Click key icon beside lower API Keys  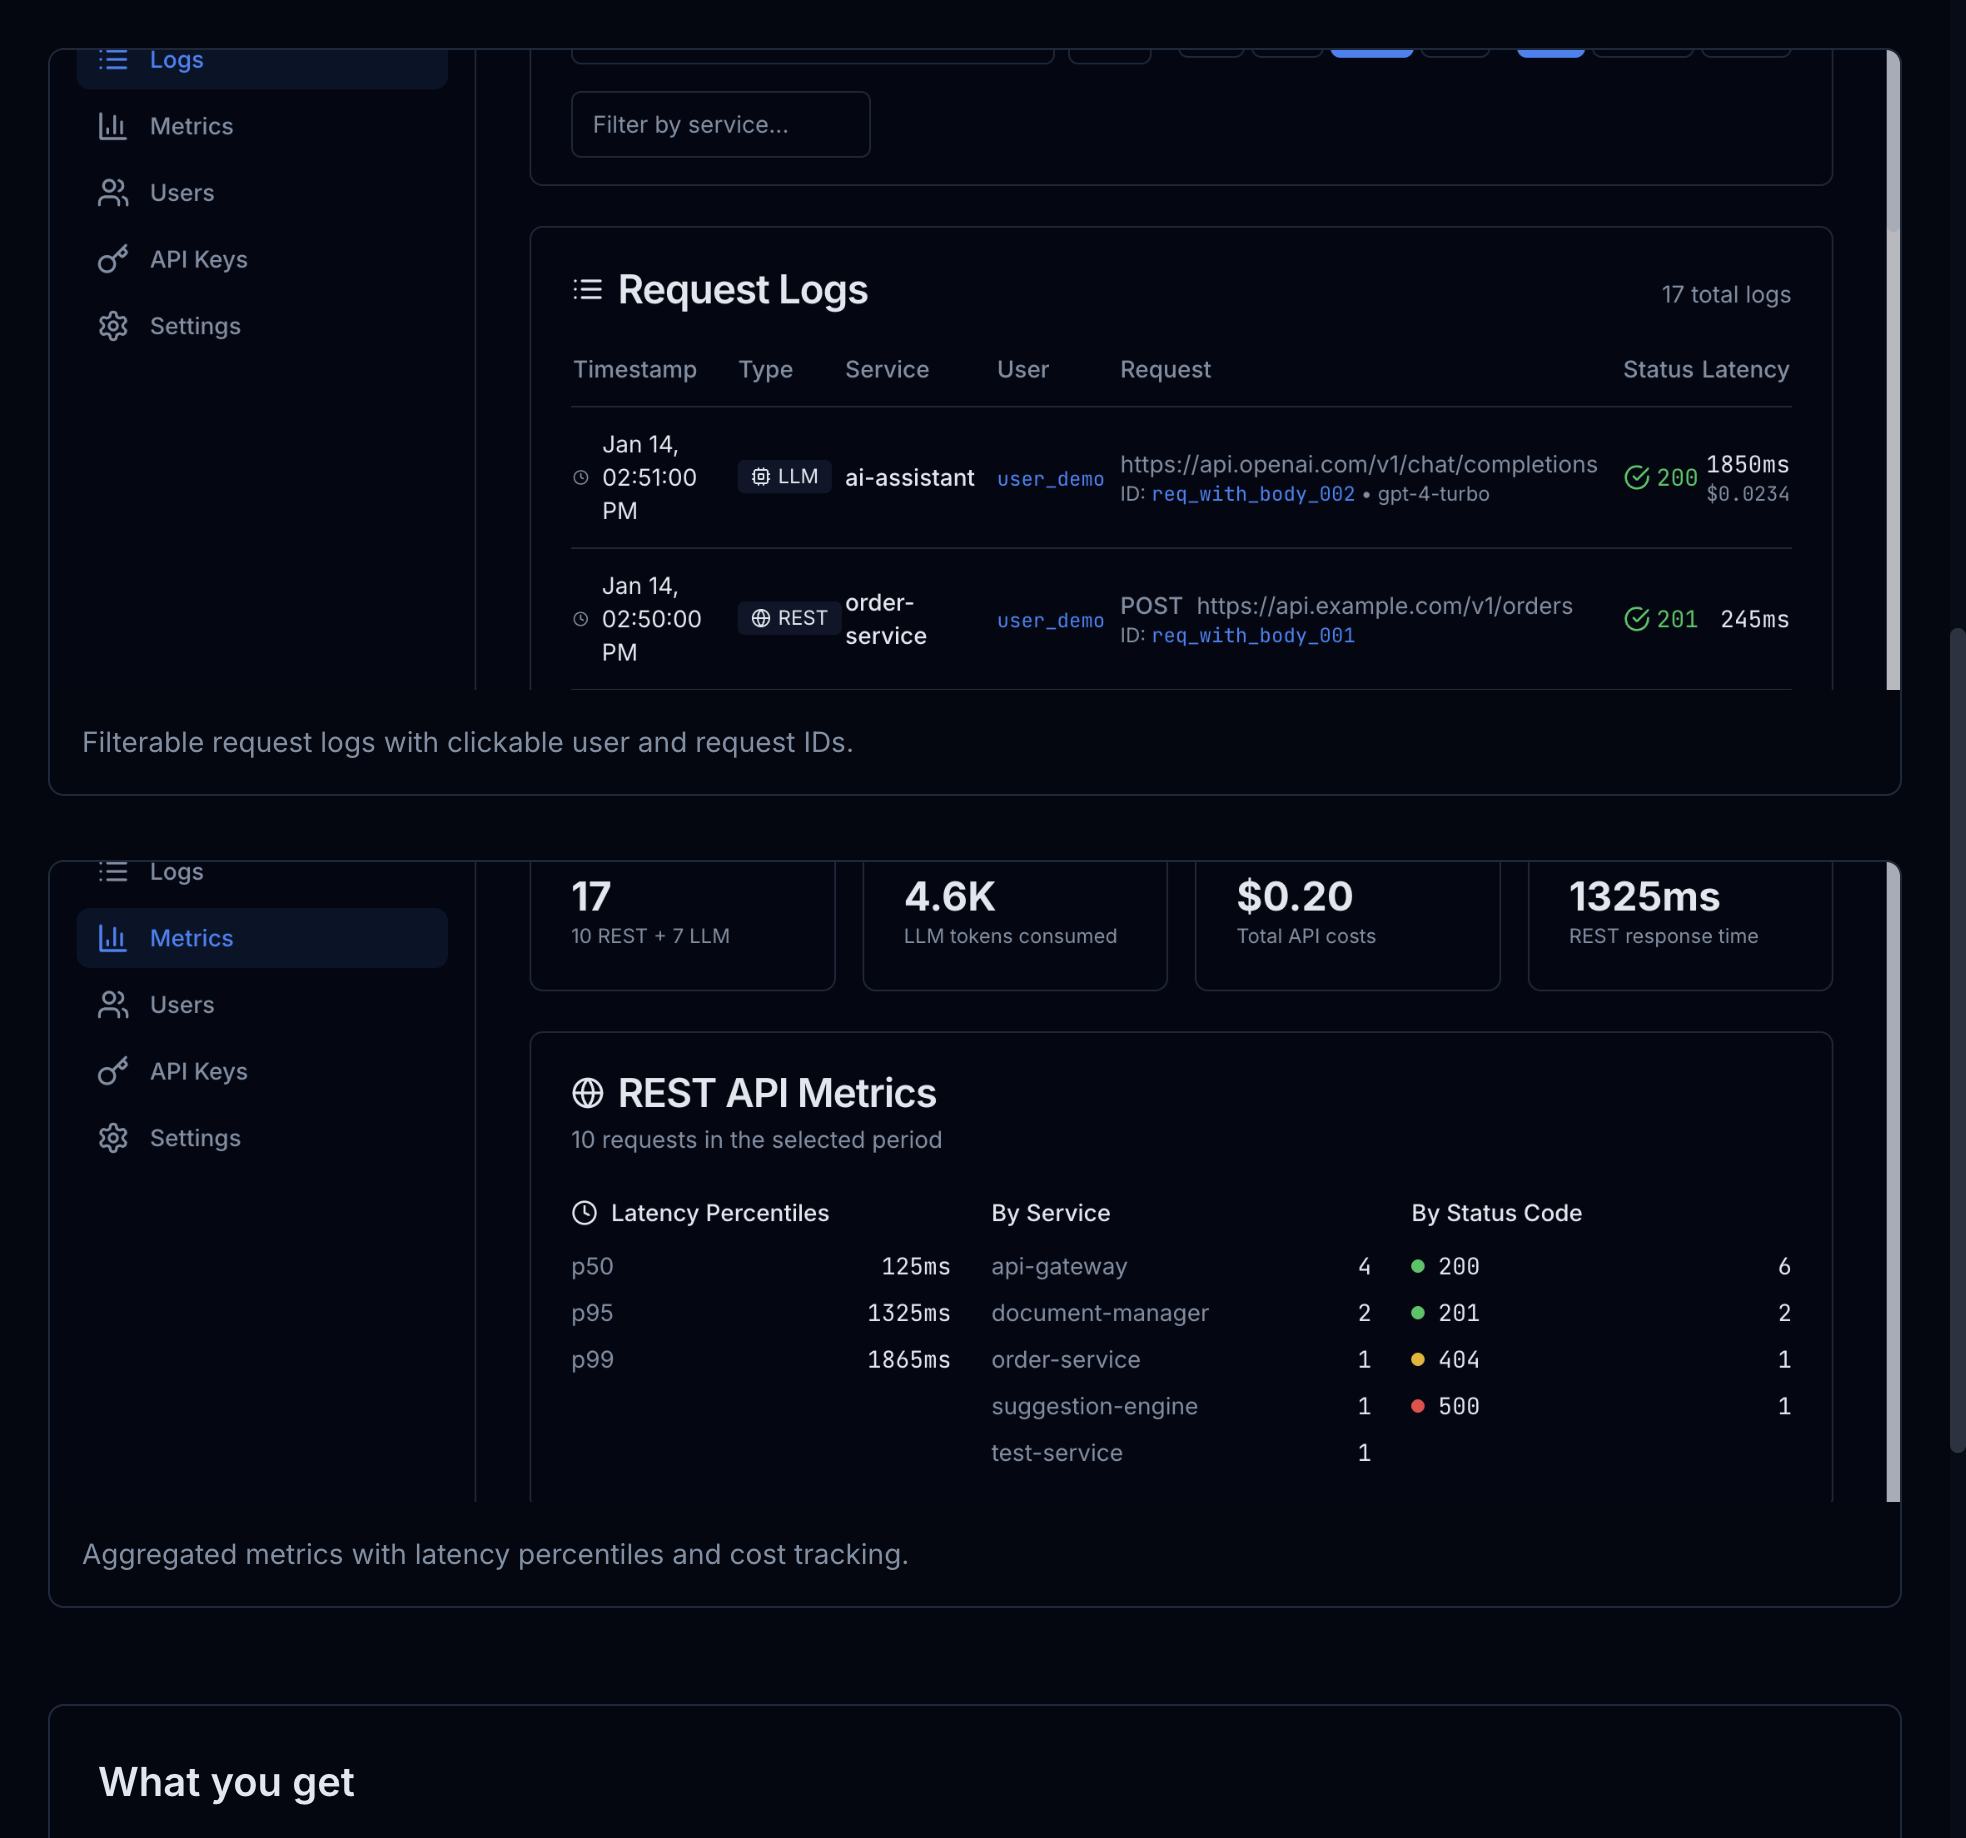(113, 1072)
